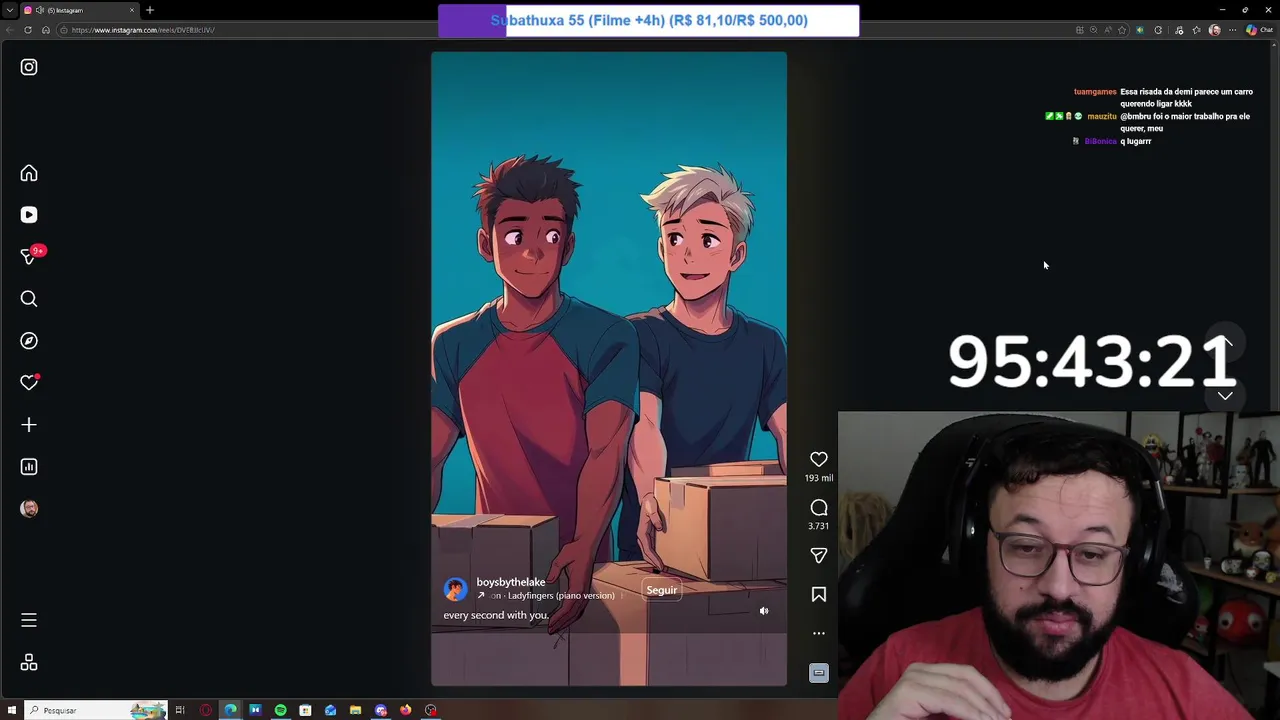Open Spotify from the taskbar

(280, 710)
